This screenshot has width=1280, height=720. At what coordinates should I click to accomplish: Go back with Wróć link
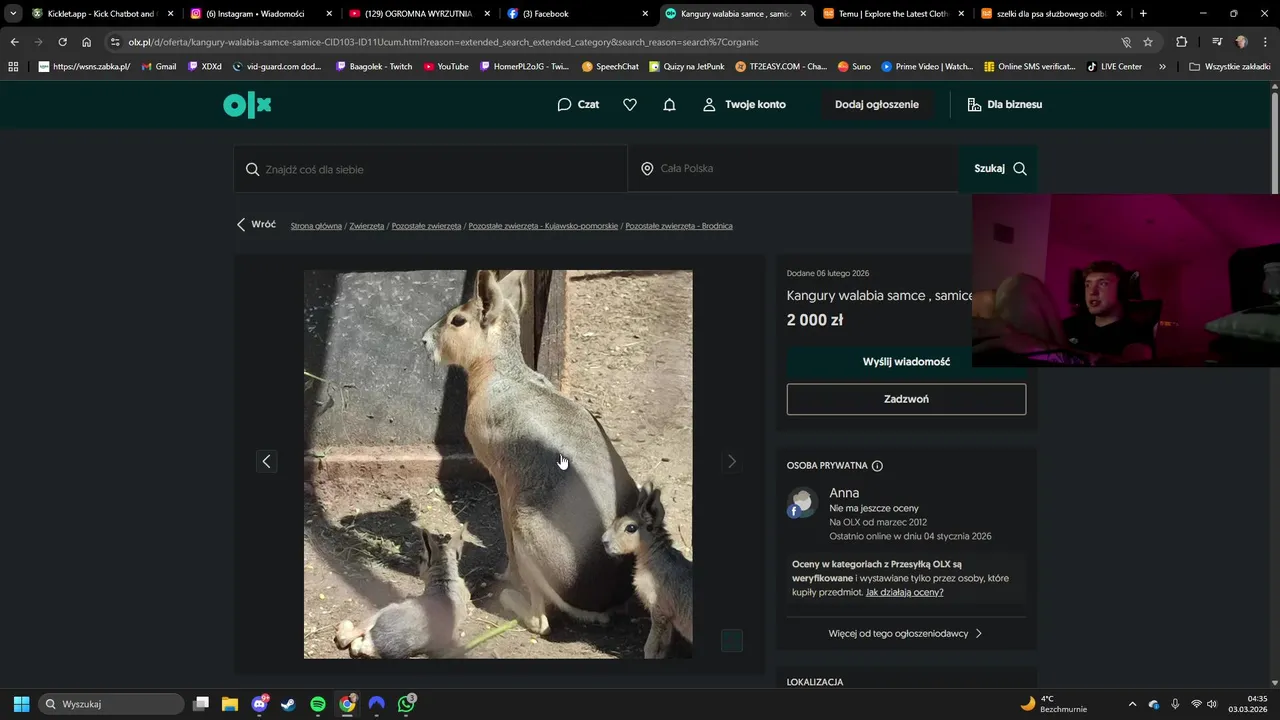click(256, 225)
